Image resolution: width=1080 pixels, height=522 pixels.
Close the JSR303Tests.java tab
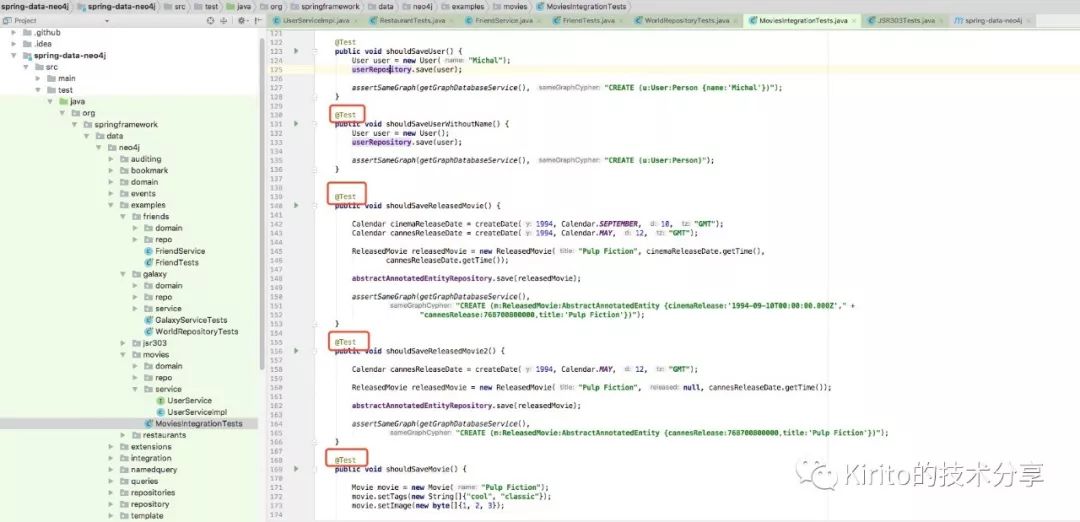coord(941,21)
